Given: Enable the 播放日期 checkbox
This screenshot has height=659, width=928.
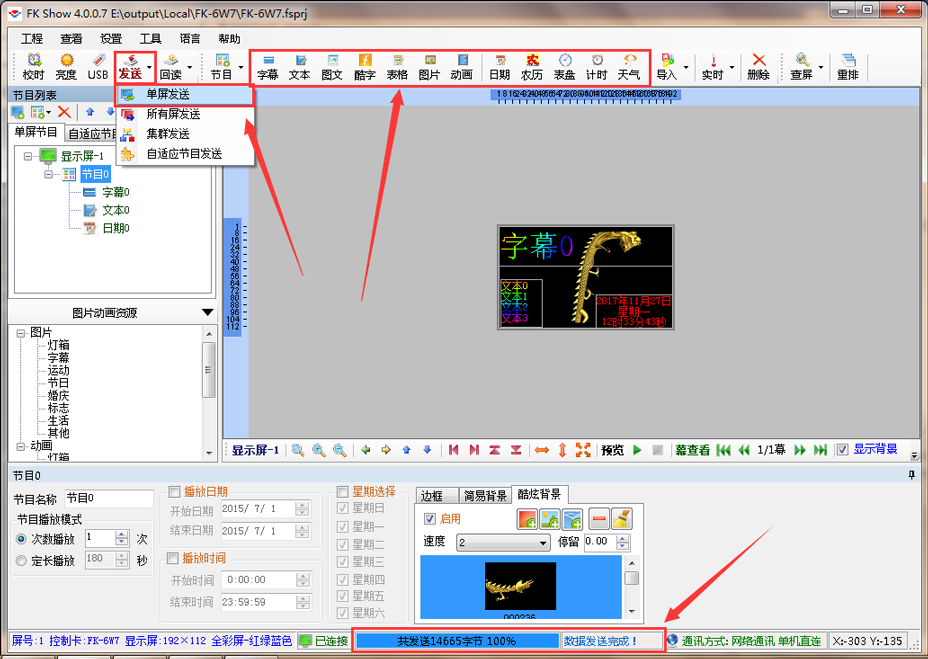Looking at the screenshot, I should (x=174, y=491).
